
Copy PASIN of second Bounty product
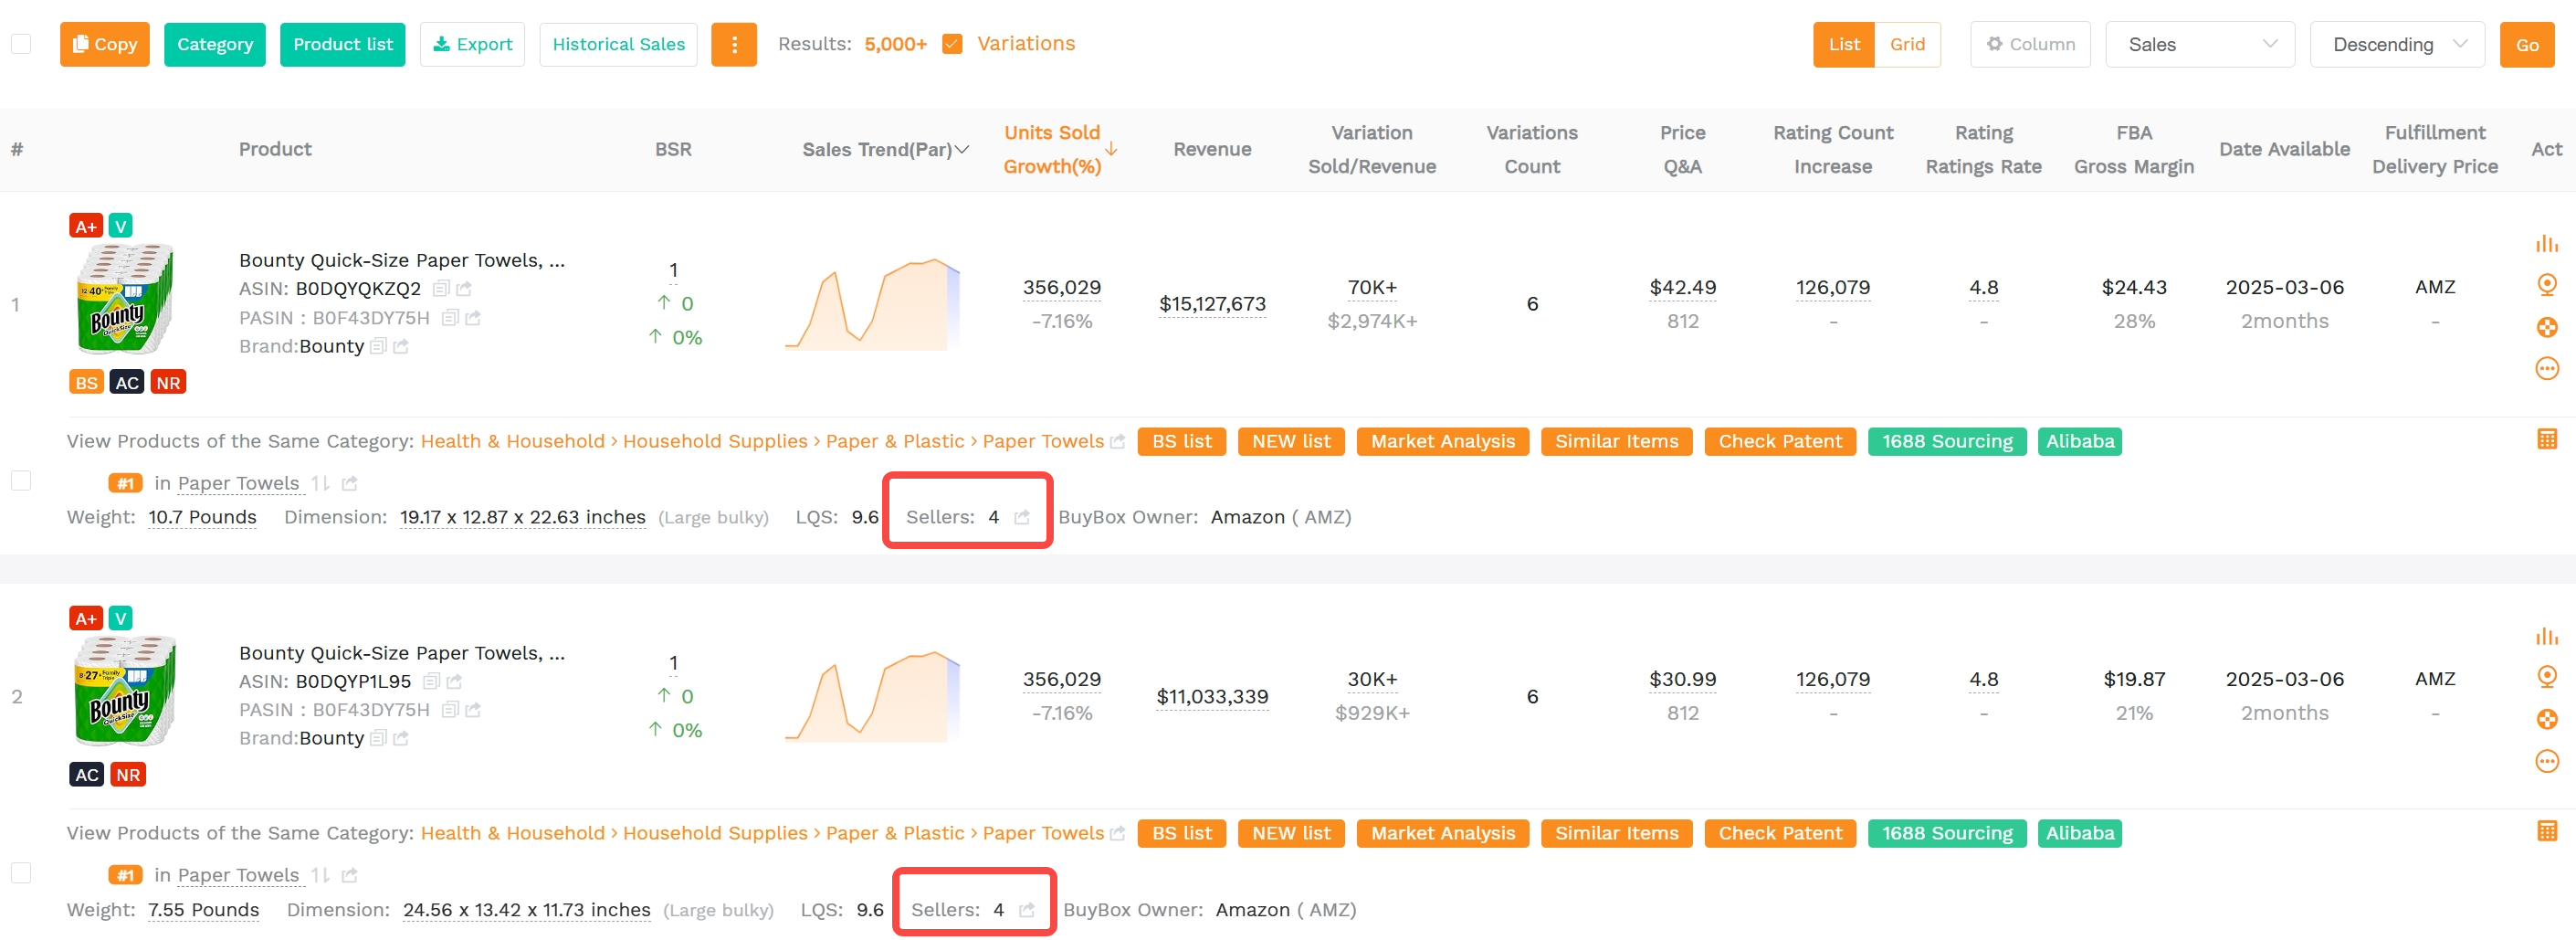pyautogui.click(x=450, y=710)
